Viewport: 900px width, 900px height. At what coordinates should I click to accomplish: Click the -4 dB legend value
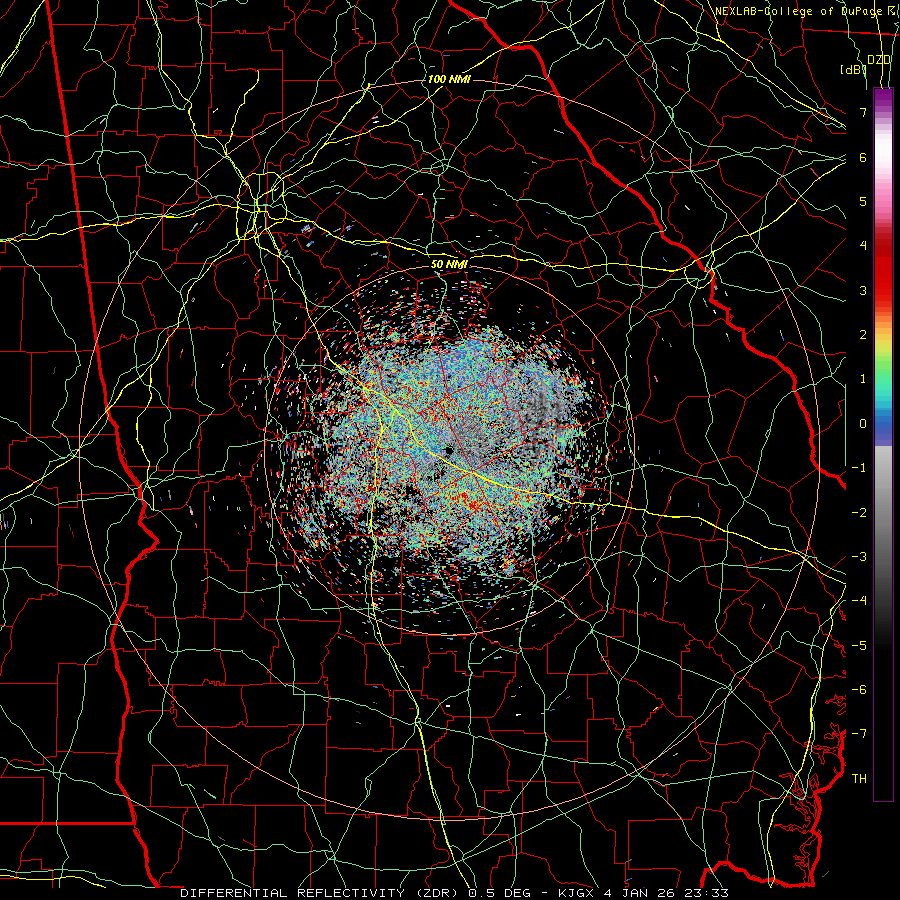pyautogui.click(x=859, y=601)
